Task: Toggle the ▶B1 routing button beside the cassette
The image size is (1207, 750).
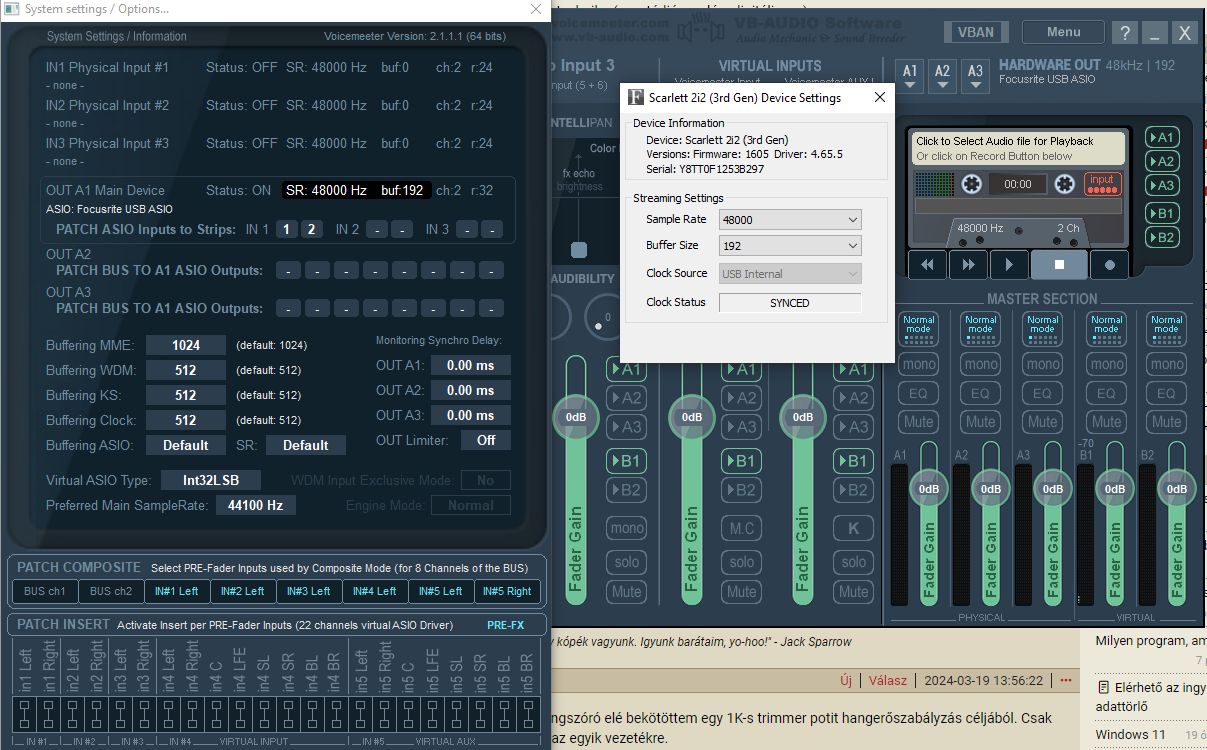Action: (1162, 213)
